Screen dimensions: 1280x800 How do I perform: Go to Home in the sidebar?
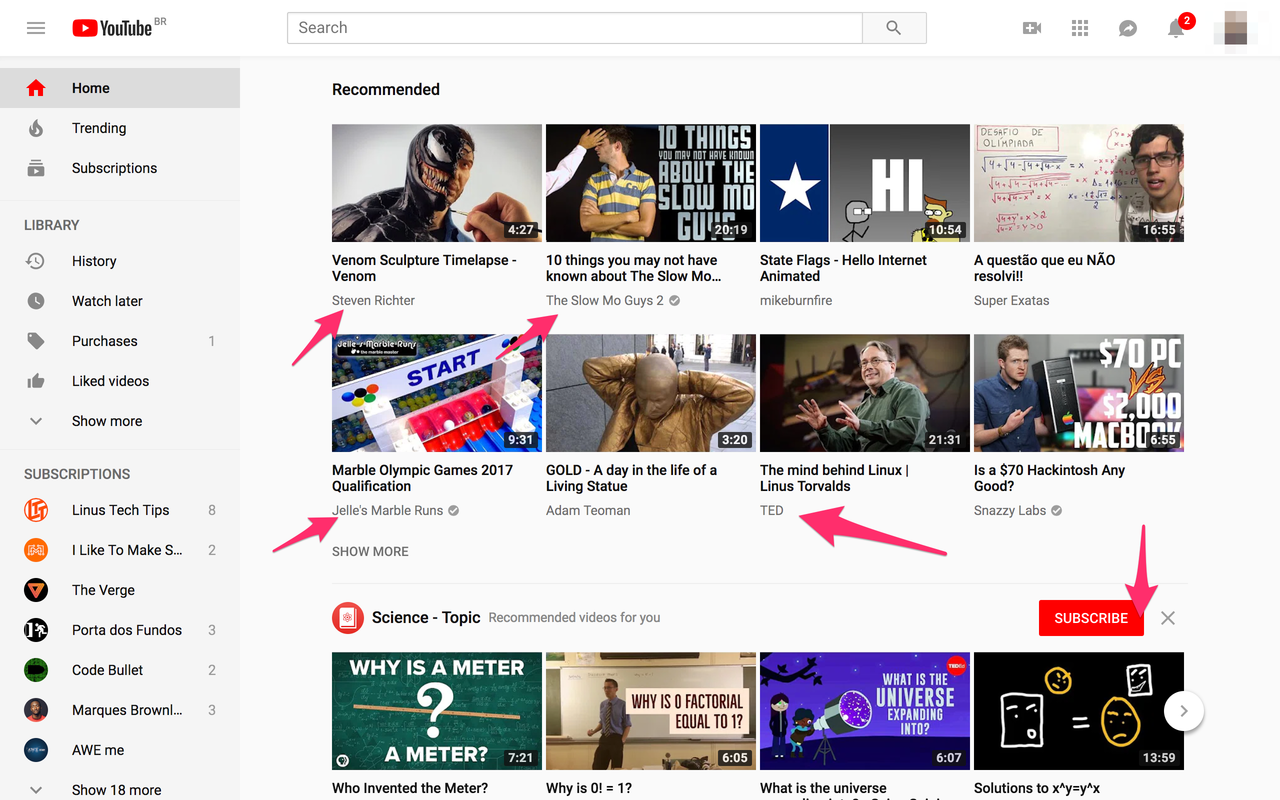coord(120,88)
